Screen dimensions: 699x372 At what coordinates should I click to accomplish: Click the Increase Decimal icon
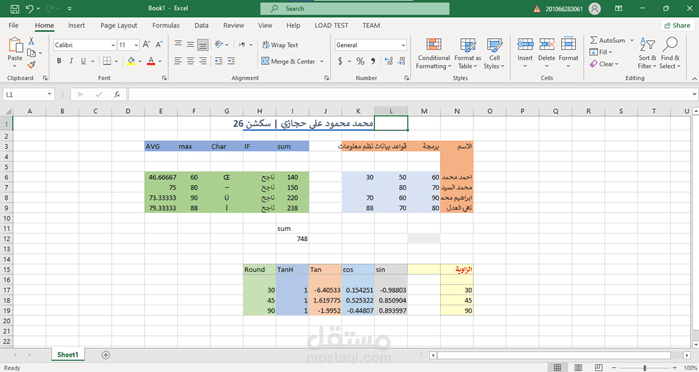[x=388, y=61]
